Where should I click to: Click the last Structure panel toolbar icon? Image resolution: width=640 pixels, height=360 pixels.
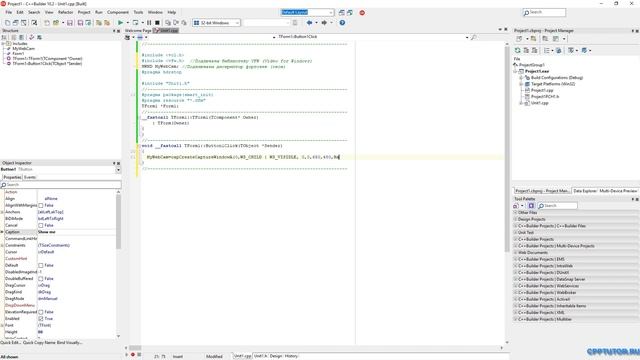point(40,37)
